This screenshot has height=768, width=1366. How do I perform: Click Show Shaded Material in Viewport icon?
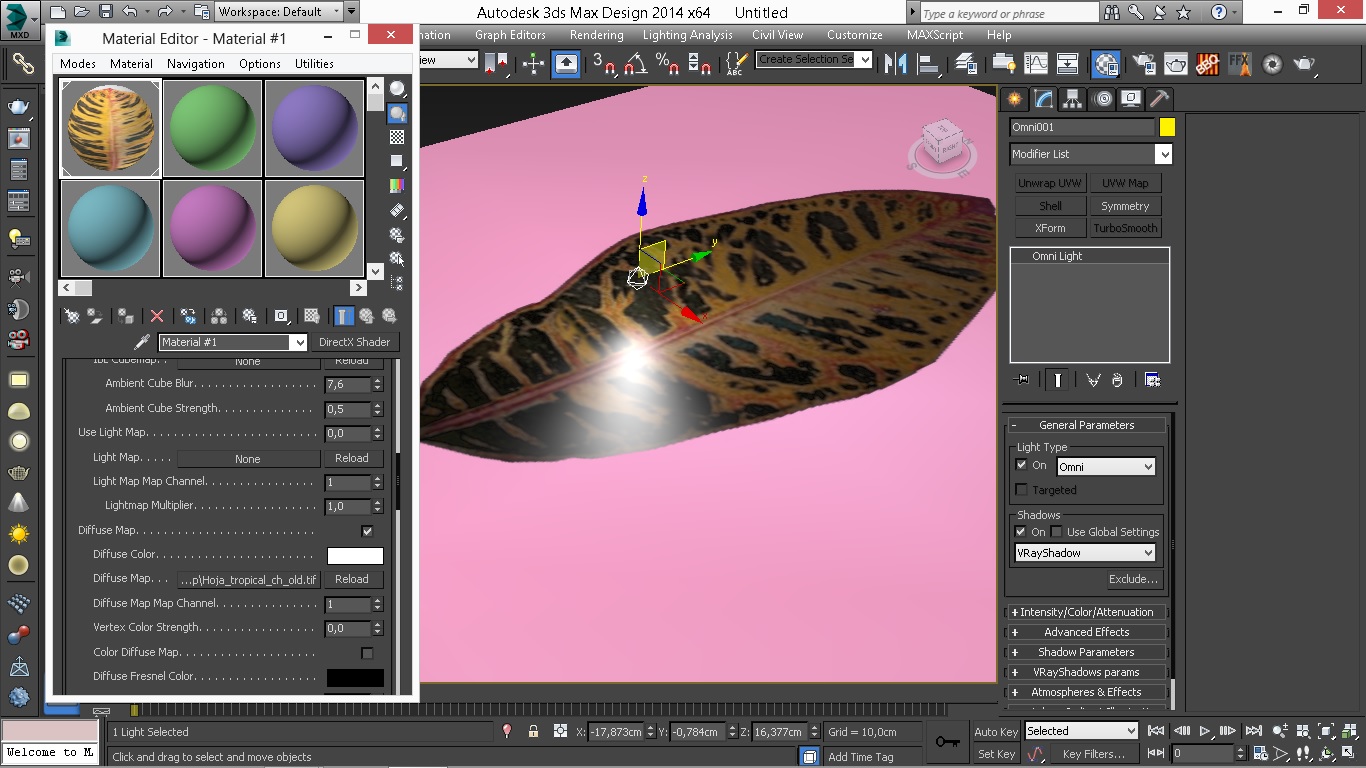312,316
